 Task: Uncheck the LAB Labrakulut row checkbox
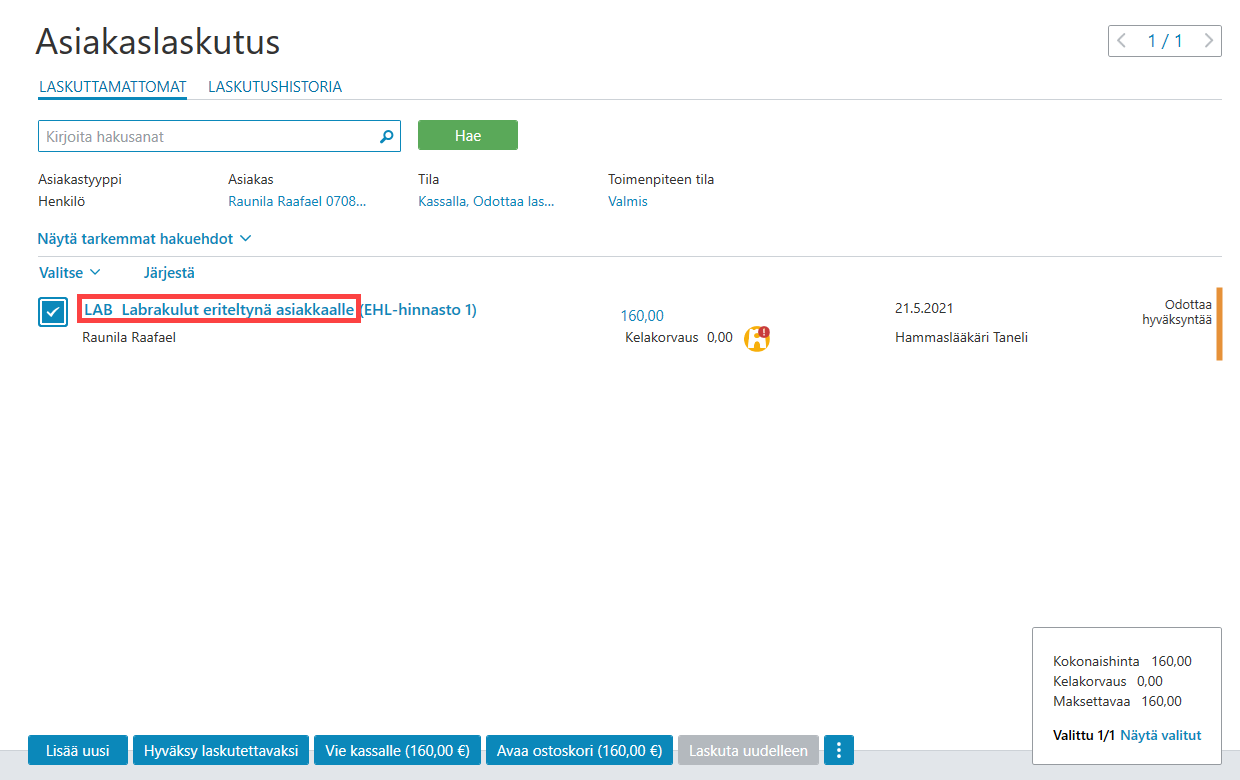click(53, 312)
